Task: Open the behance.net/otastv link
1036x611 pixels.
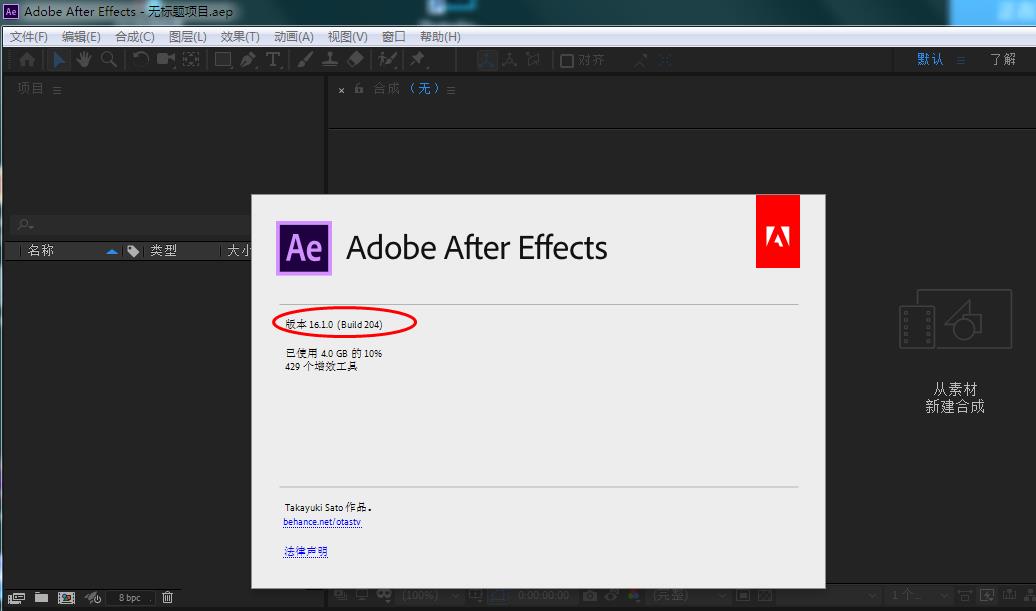Action: [x=322, y=522]
